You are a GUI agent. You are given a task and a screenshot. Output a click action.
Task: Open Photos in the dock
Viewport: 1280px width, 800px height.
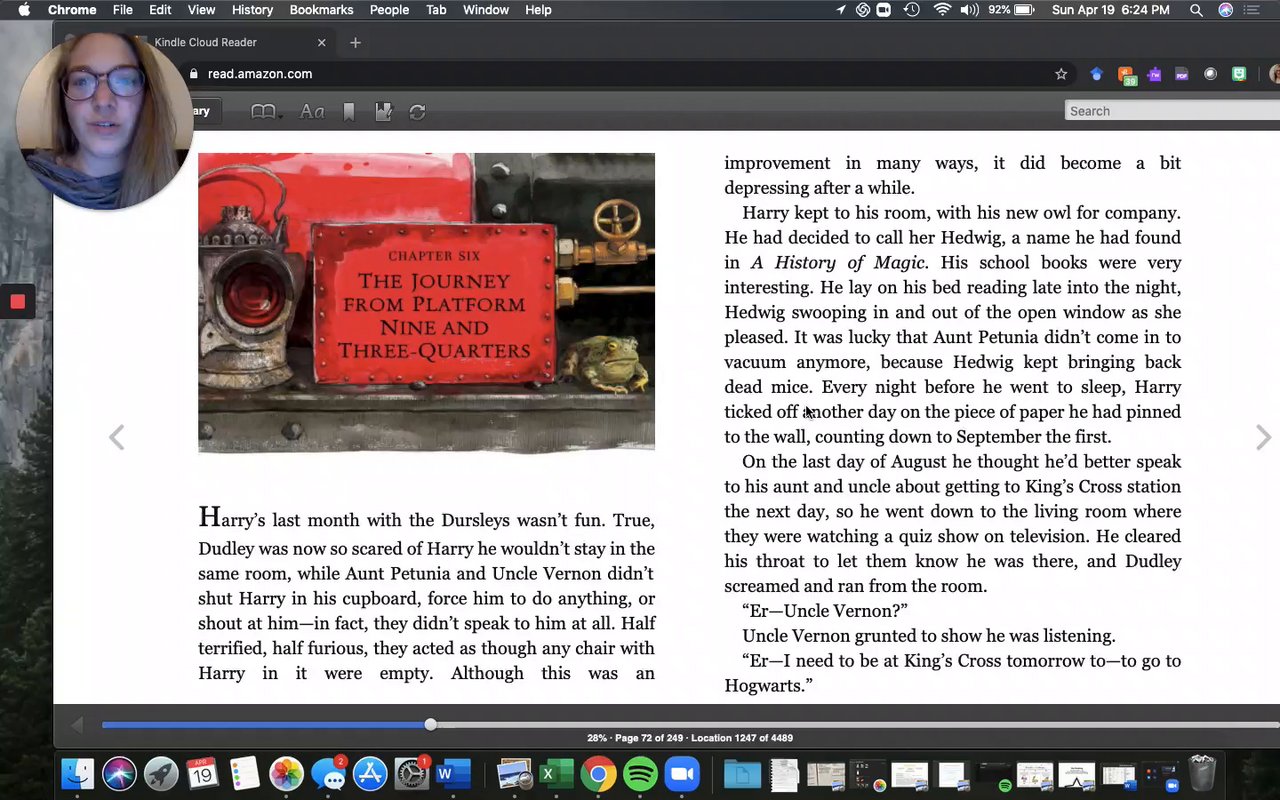286,774
